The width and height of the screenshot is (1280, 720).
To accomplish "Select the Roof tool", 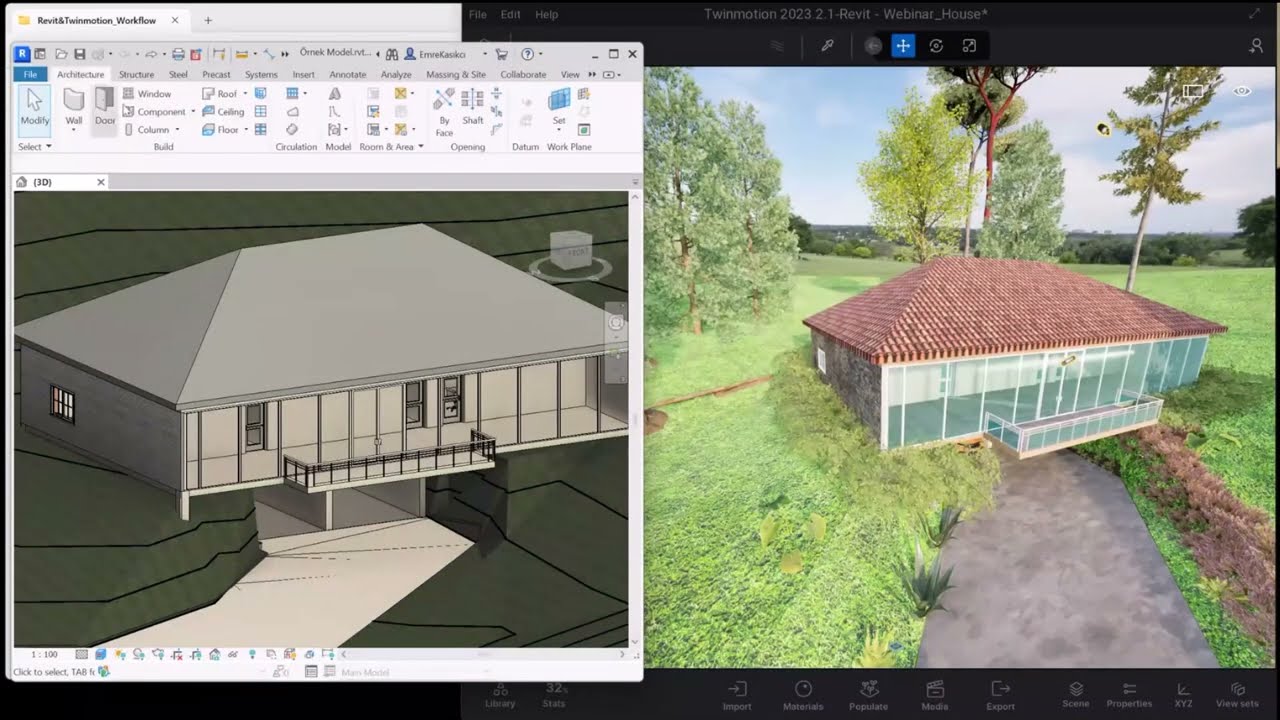I will [x=220, y=93].
